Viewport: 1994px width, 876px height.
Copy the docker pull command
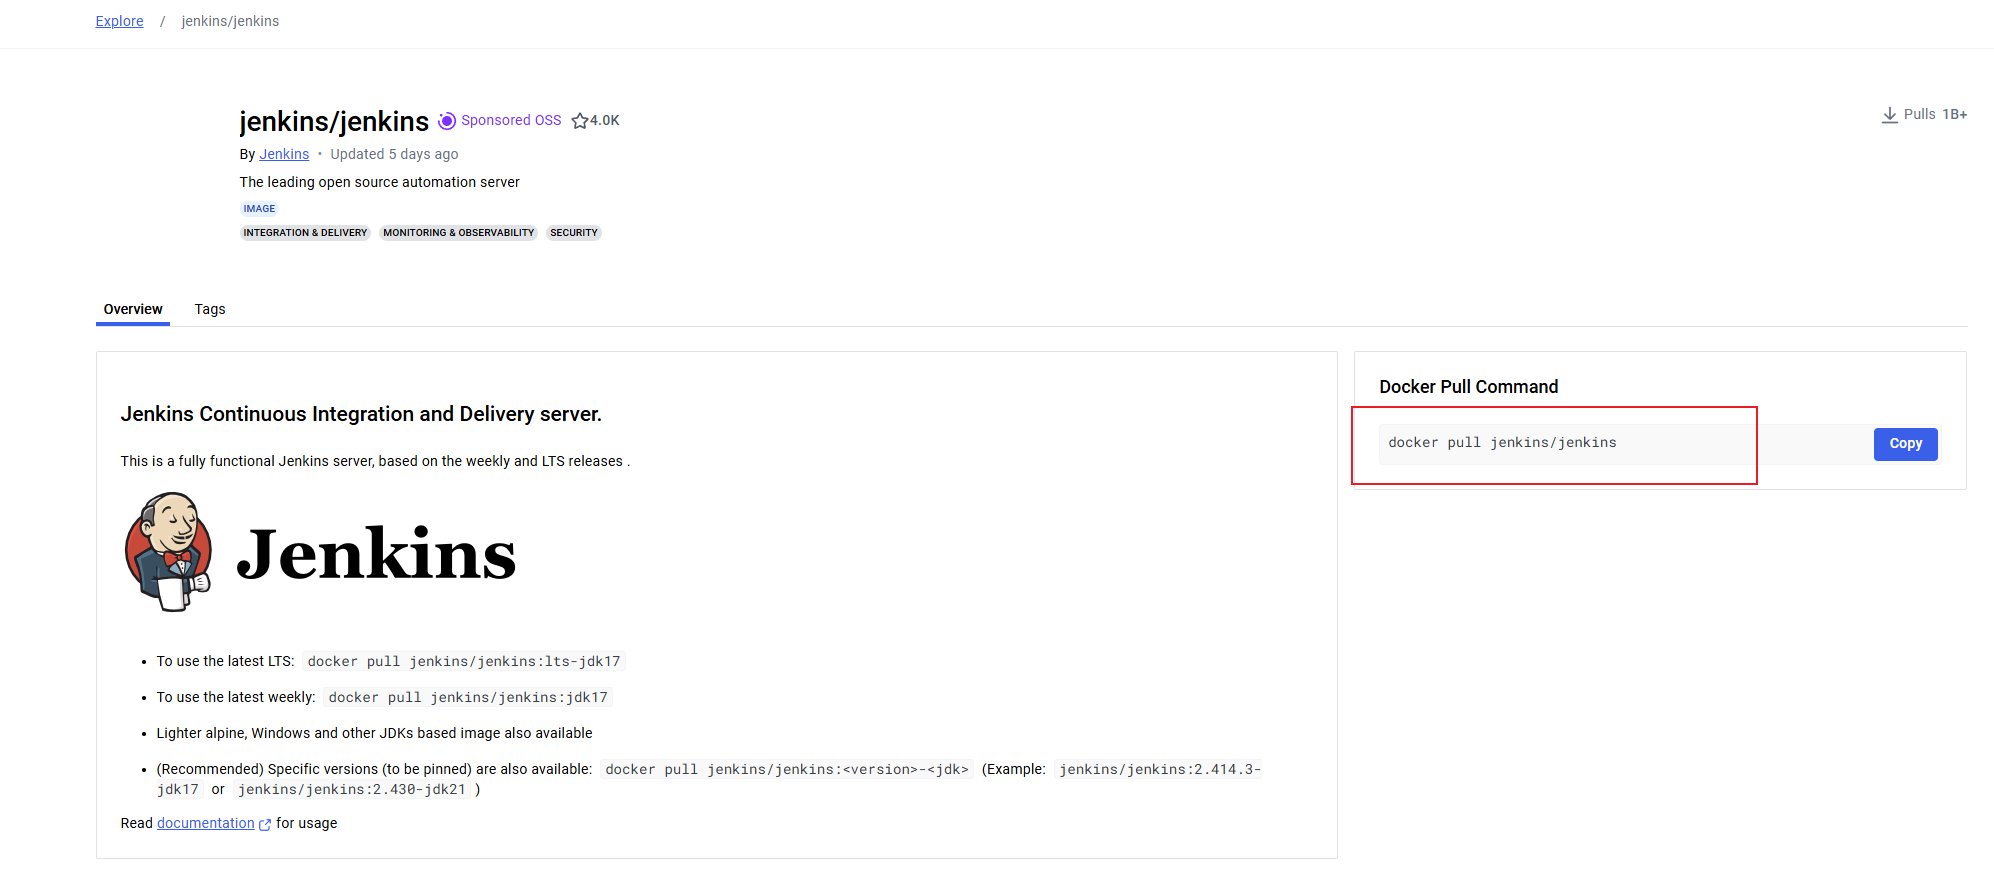(1905, 444)
